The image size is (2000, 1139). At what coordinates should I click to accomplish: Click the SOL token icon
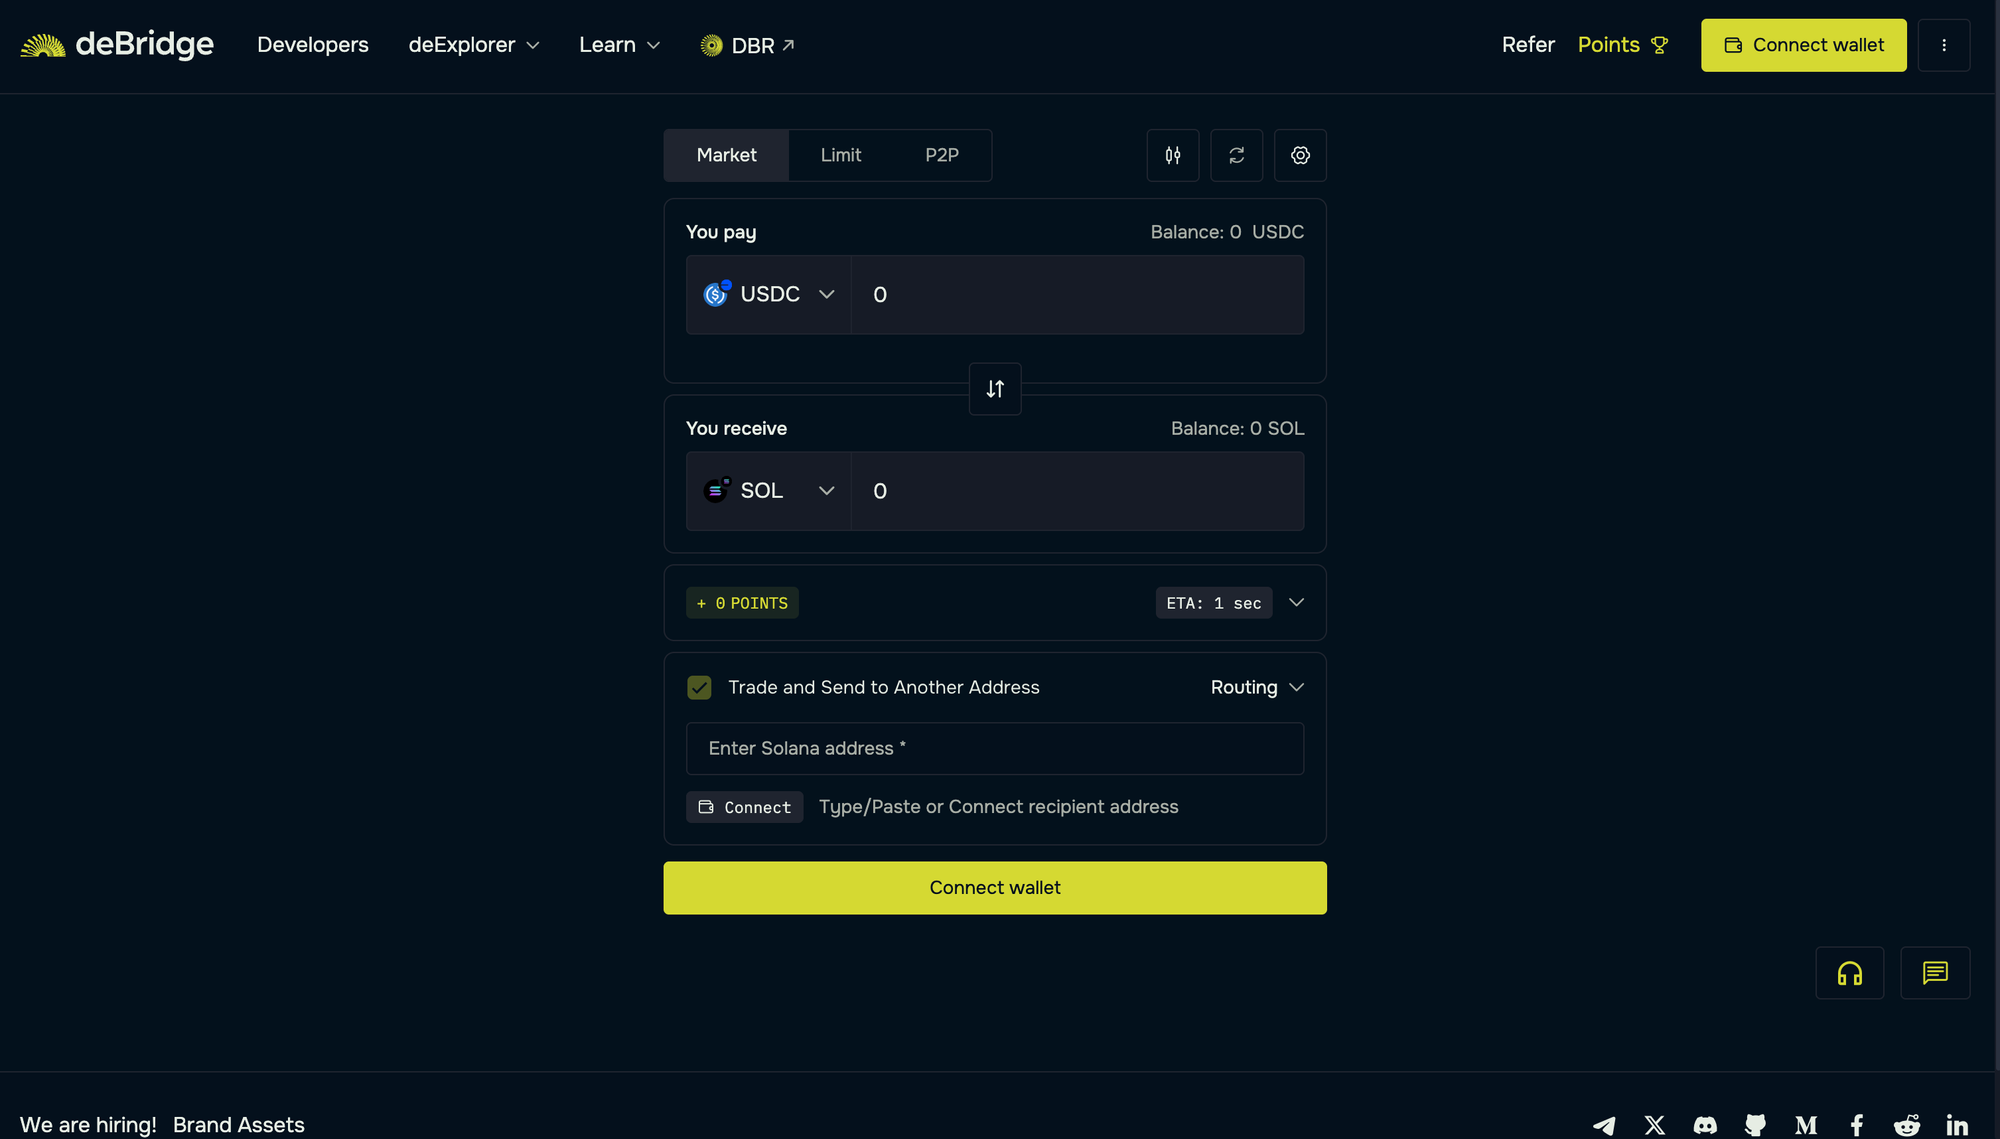pyautogui.click(x=717, y=490)
